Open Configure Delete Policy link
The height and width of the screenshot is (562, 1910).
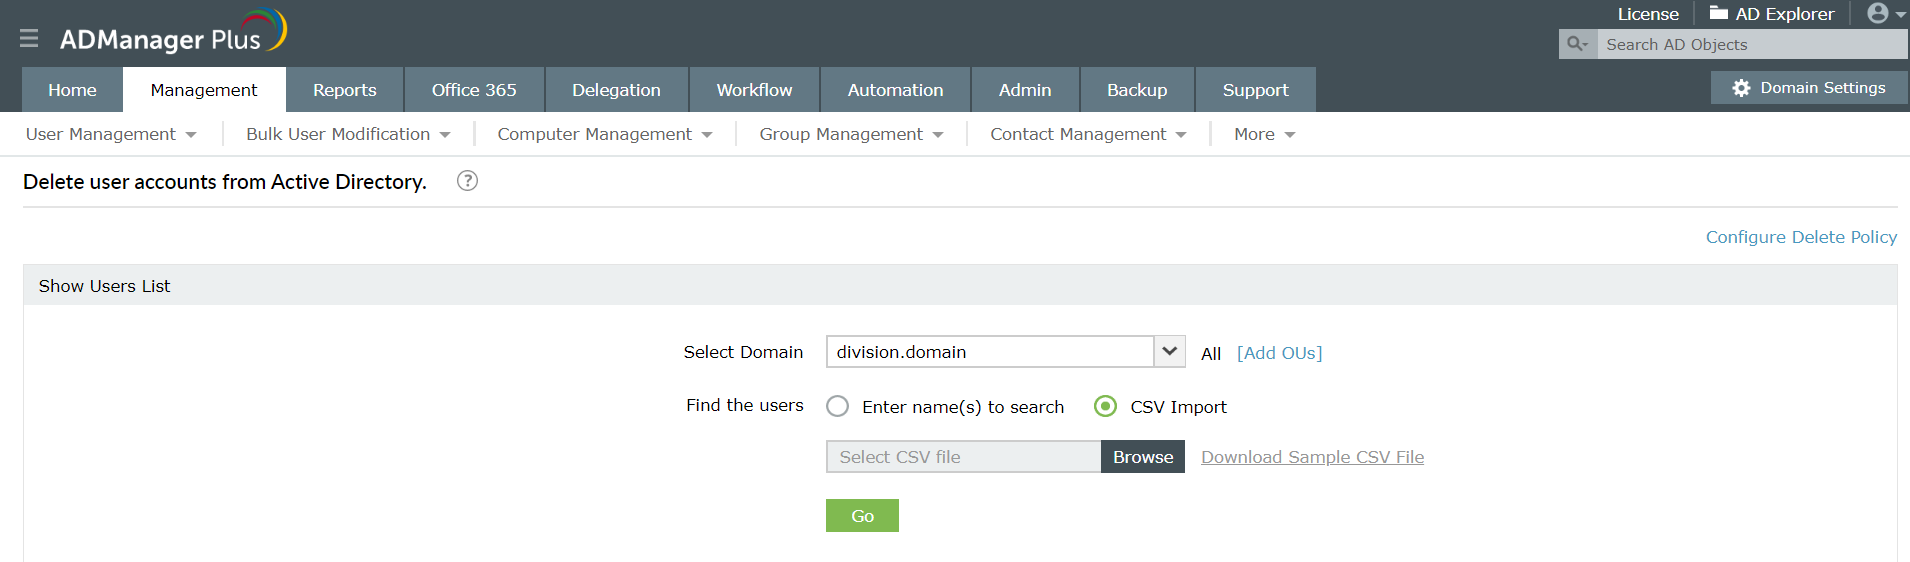(1801, 237)
